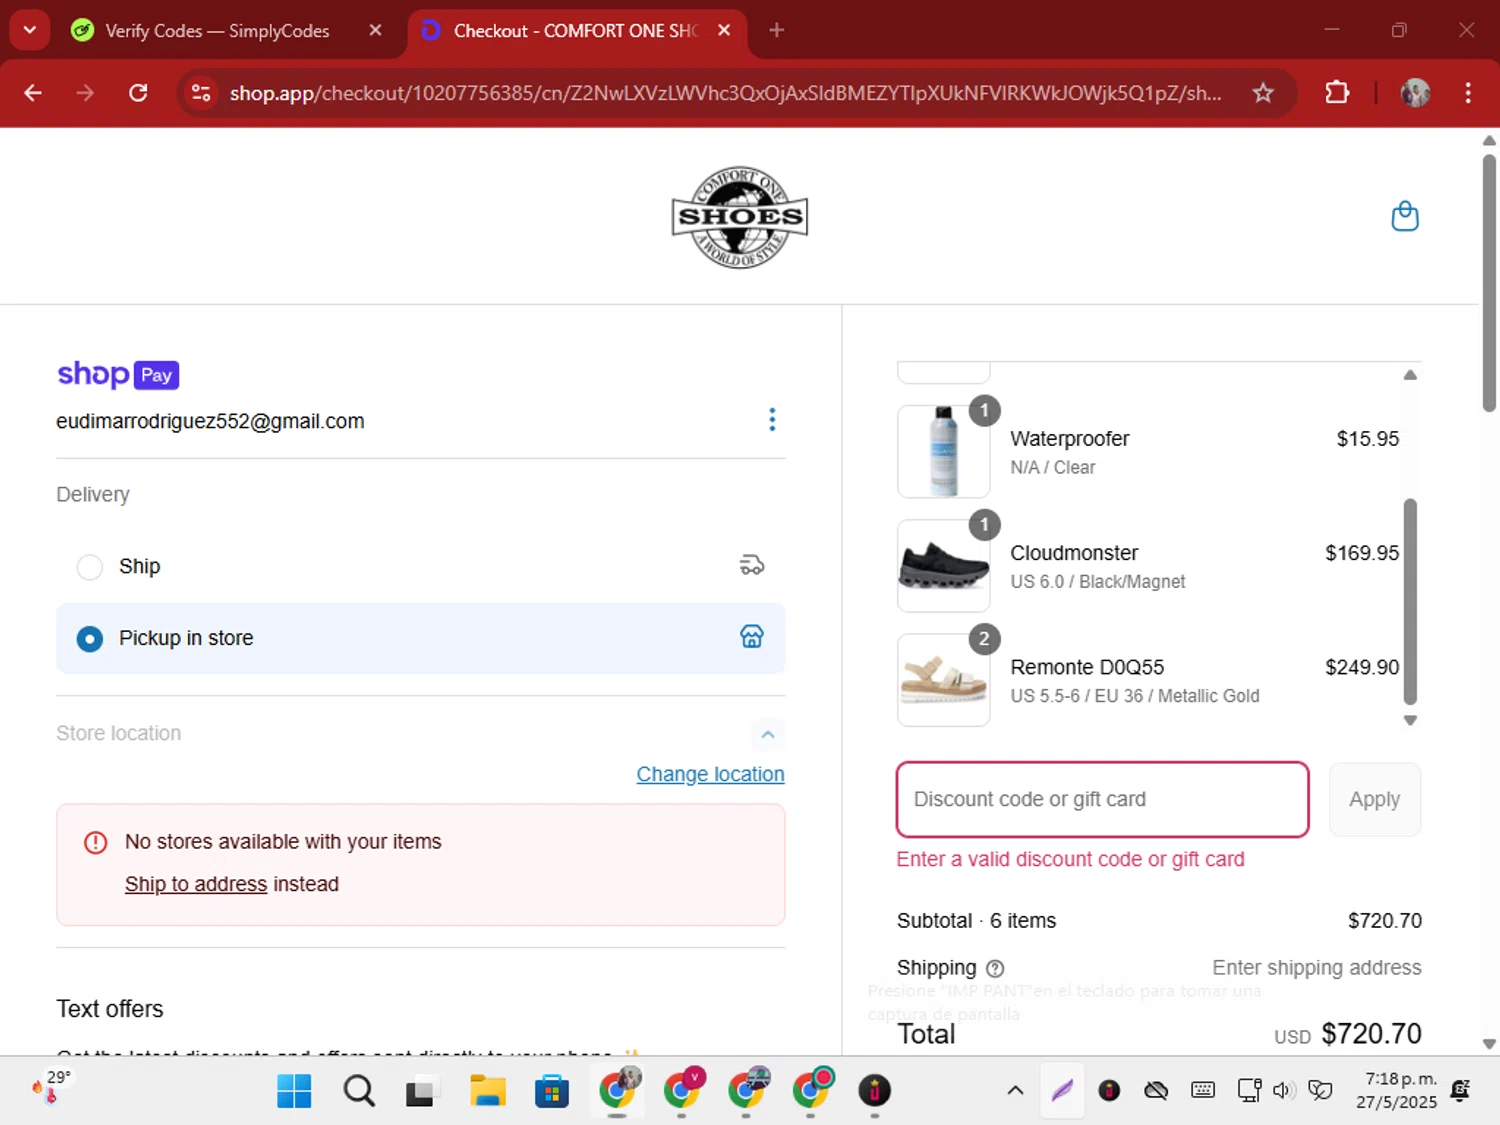
Task: Open the volume speaker tray icon
Action: (x=1284, y=1090)
